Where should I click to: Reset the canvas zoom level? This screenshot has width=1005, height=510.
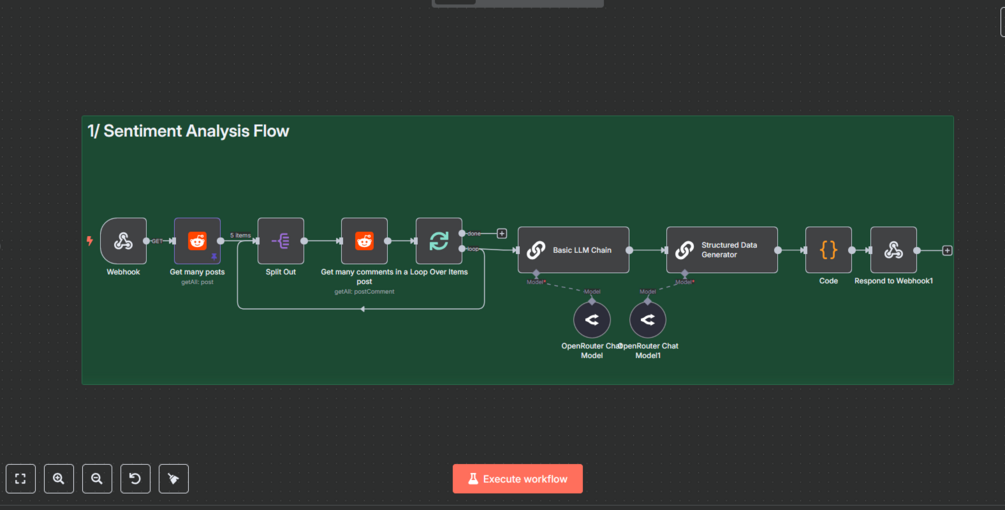(135, 479)
